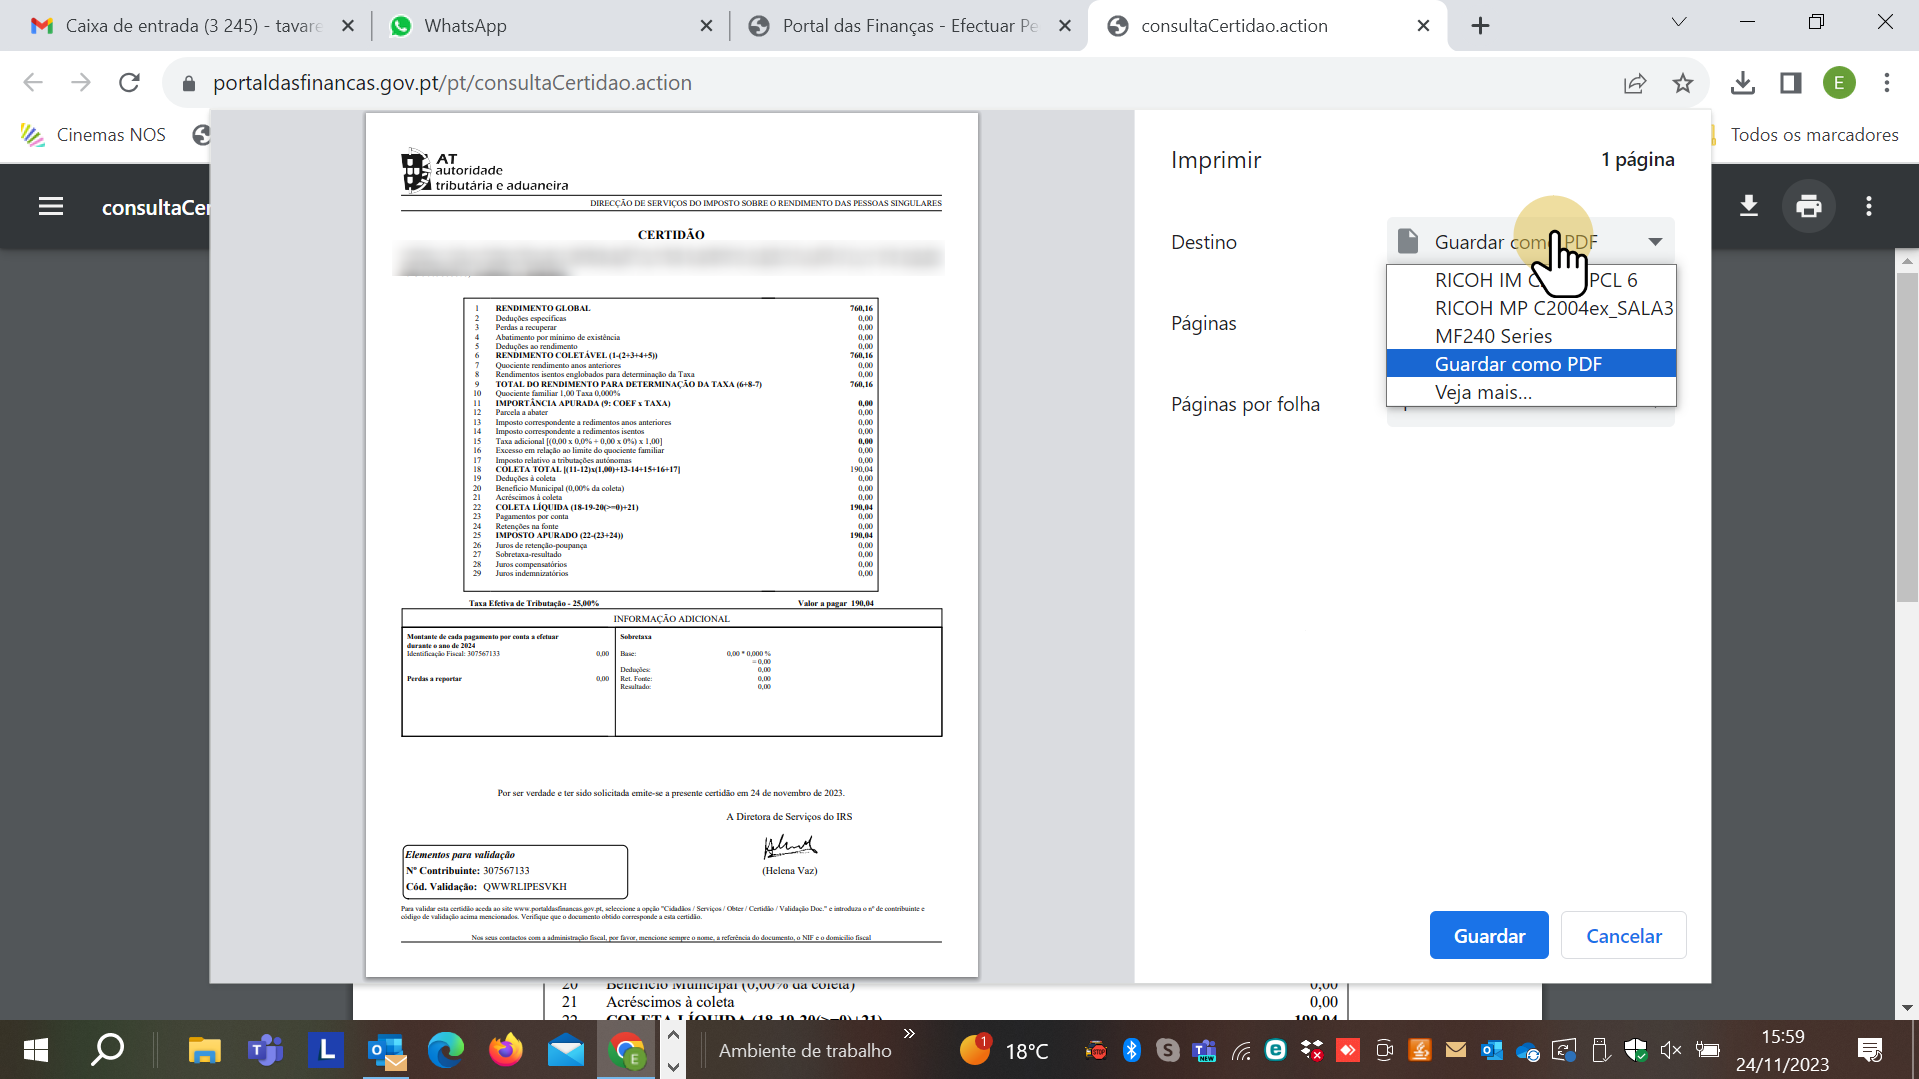Screen dimensions: 1919x1079
Task: Choose MF240 Series printer option
Action: tap(1493, 336)
